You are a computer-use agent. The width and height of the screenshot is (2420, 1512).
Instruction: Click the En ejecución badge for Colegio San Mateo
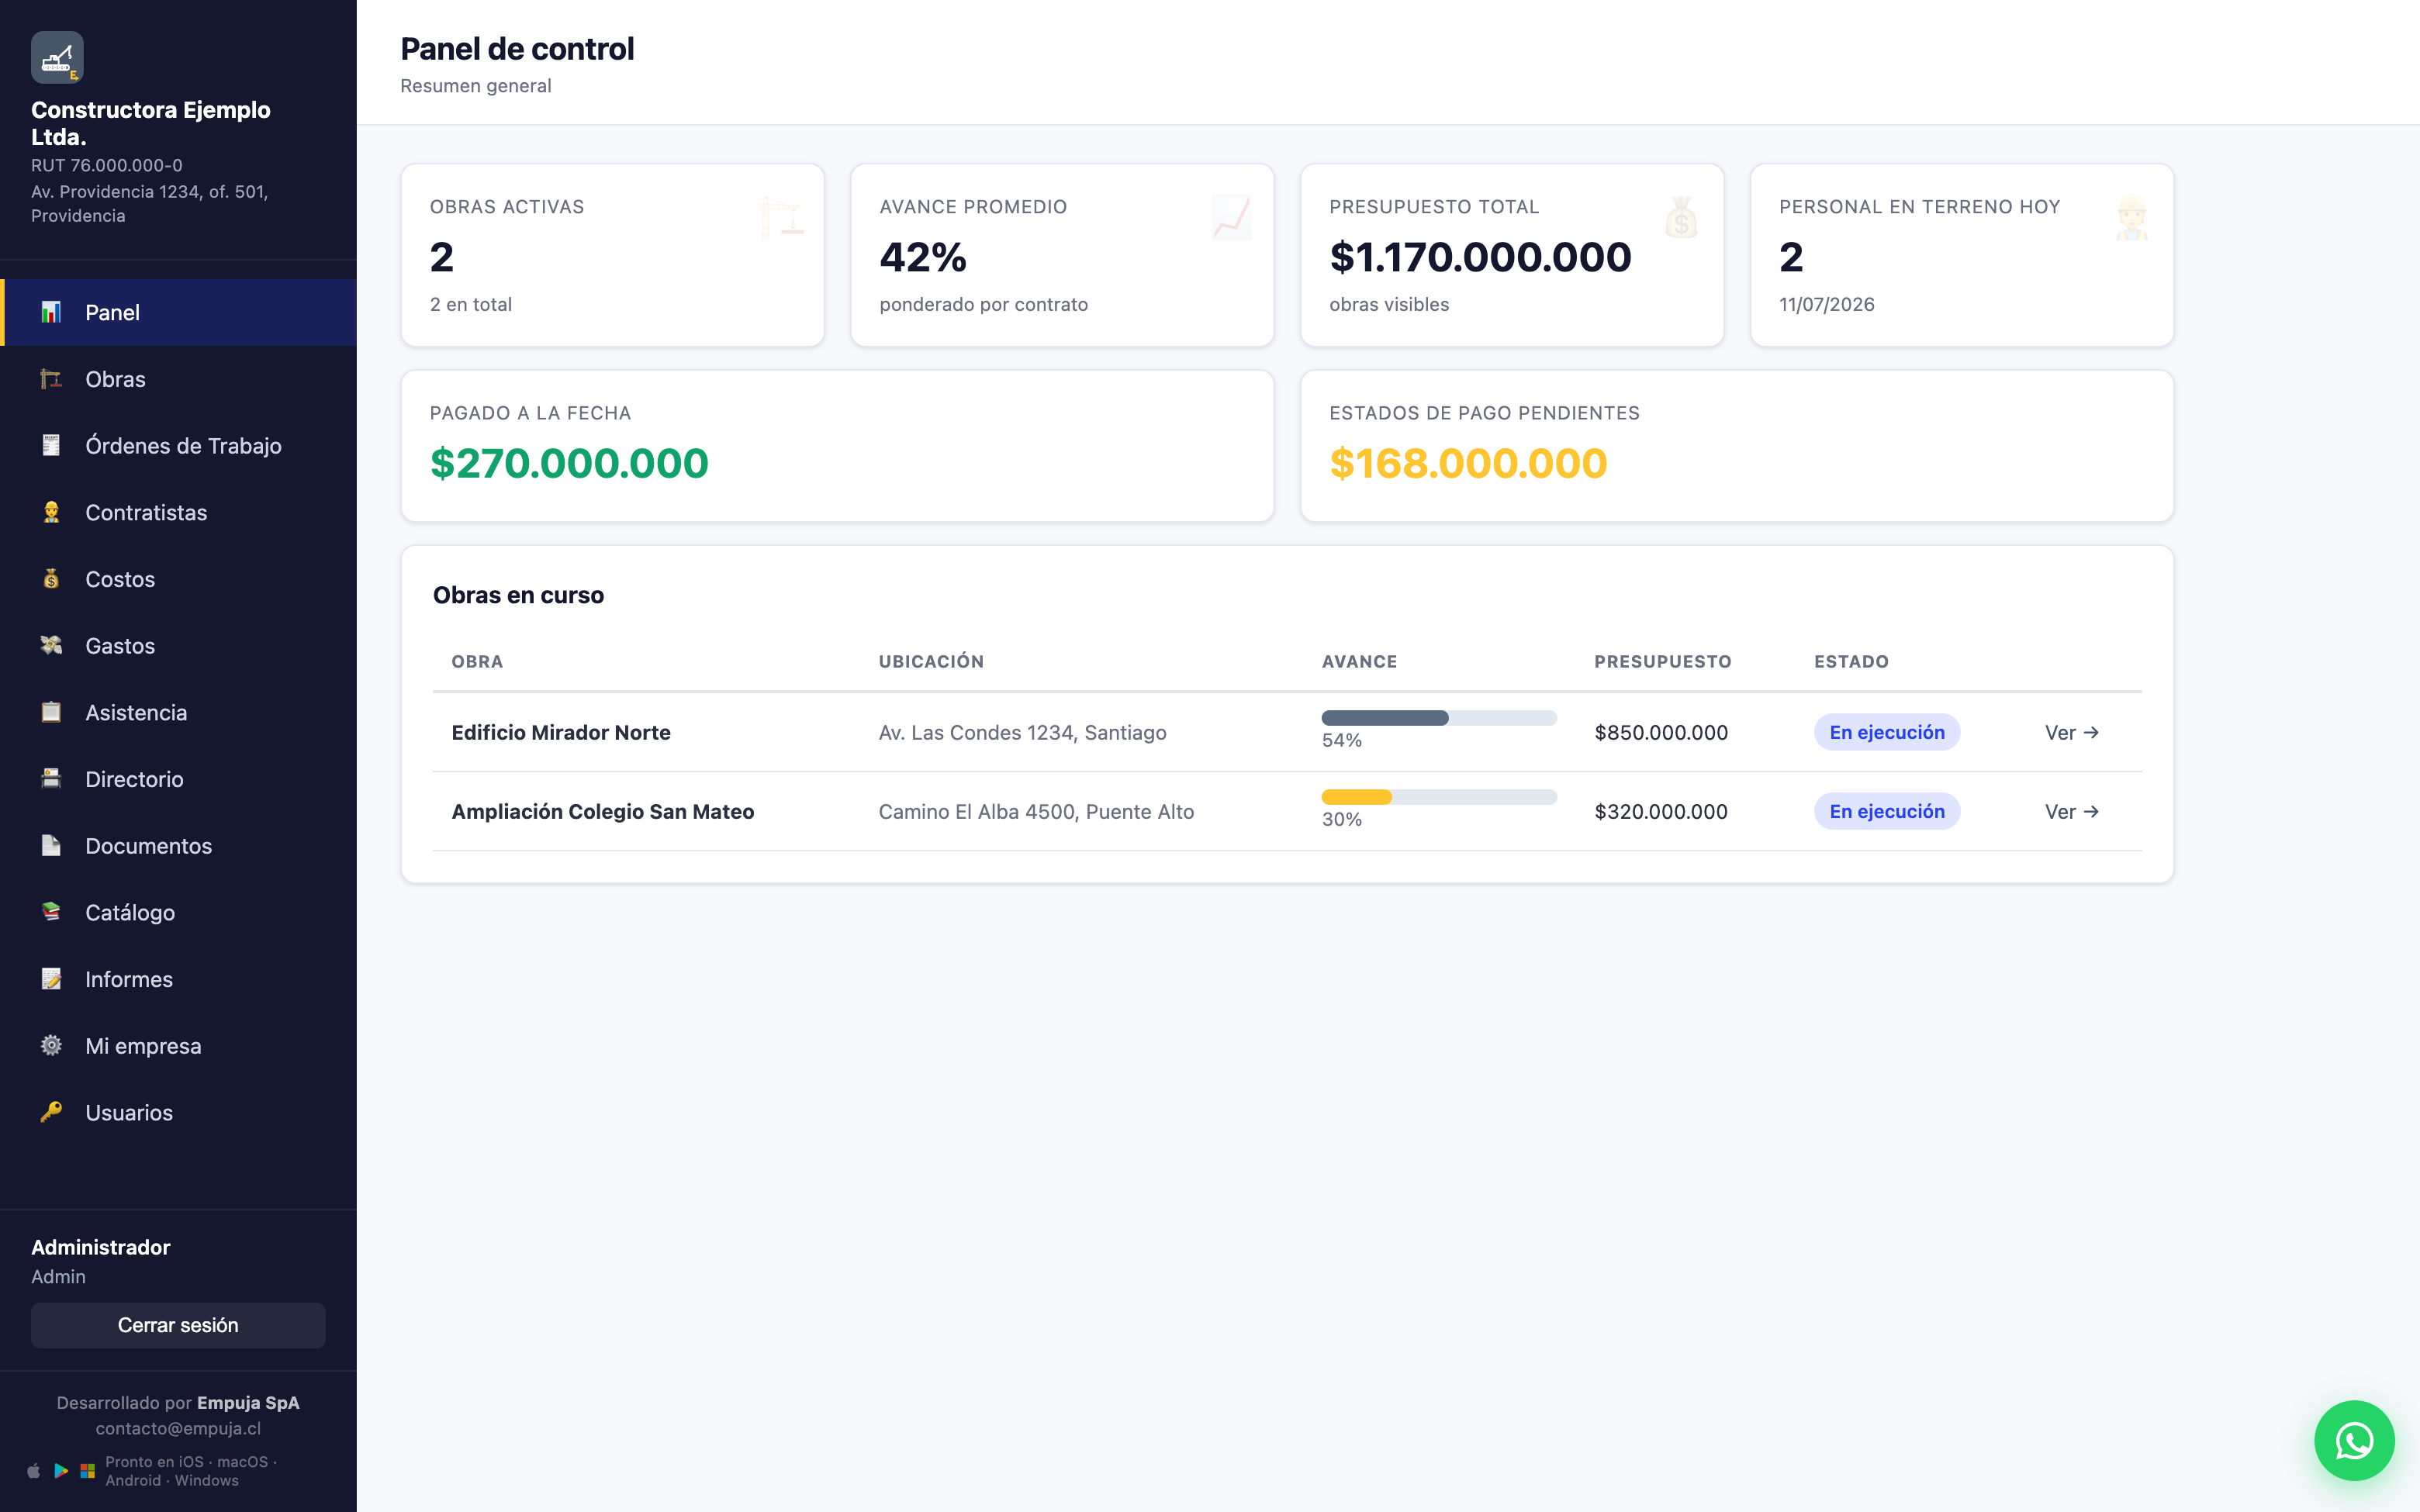coord(1886,811)
